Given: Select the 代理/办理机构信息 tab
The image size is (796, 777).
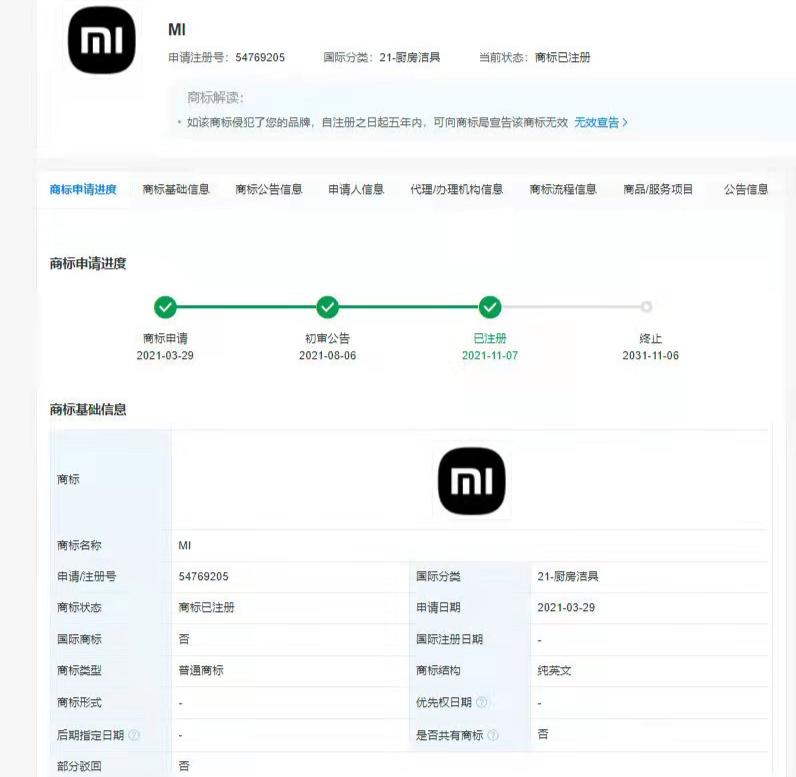Looking at the screenshot, I should point(456,189).
